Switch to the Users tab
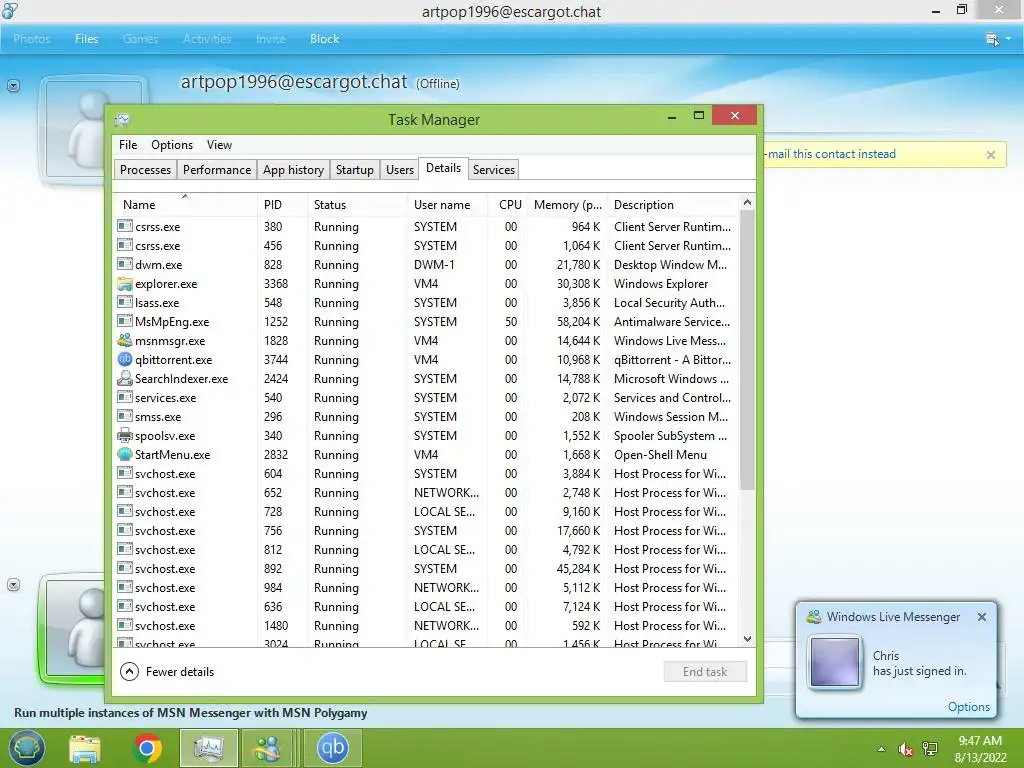Viewport: 1024px width, 768px height. 400,170
